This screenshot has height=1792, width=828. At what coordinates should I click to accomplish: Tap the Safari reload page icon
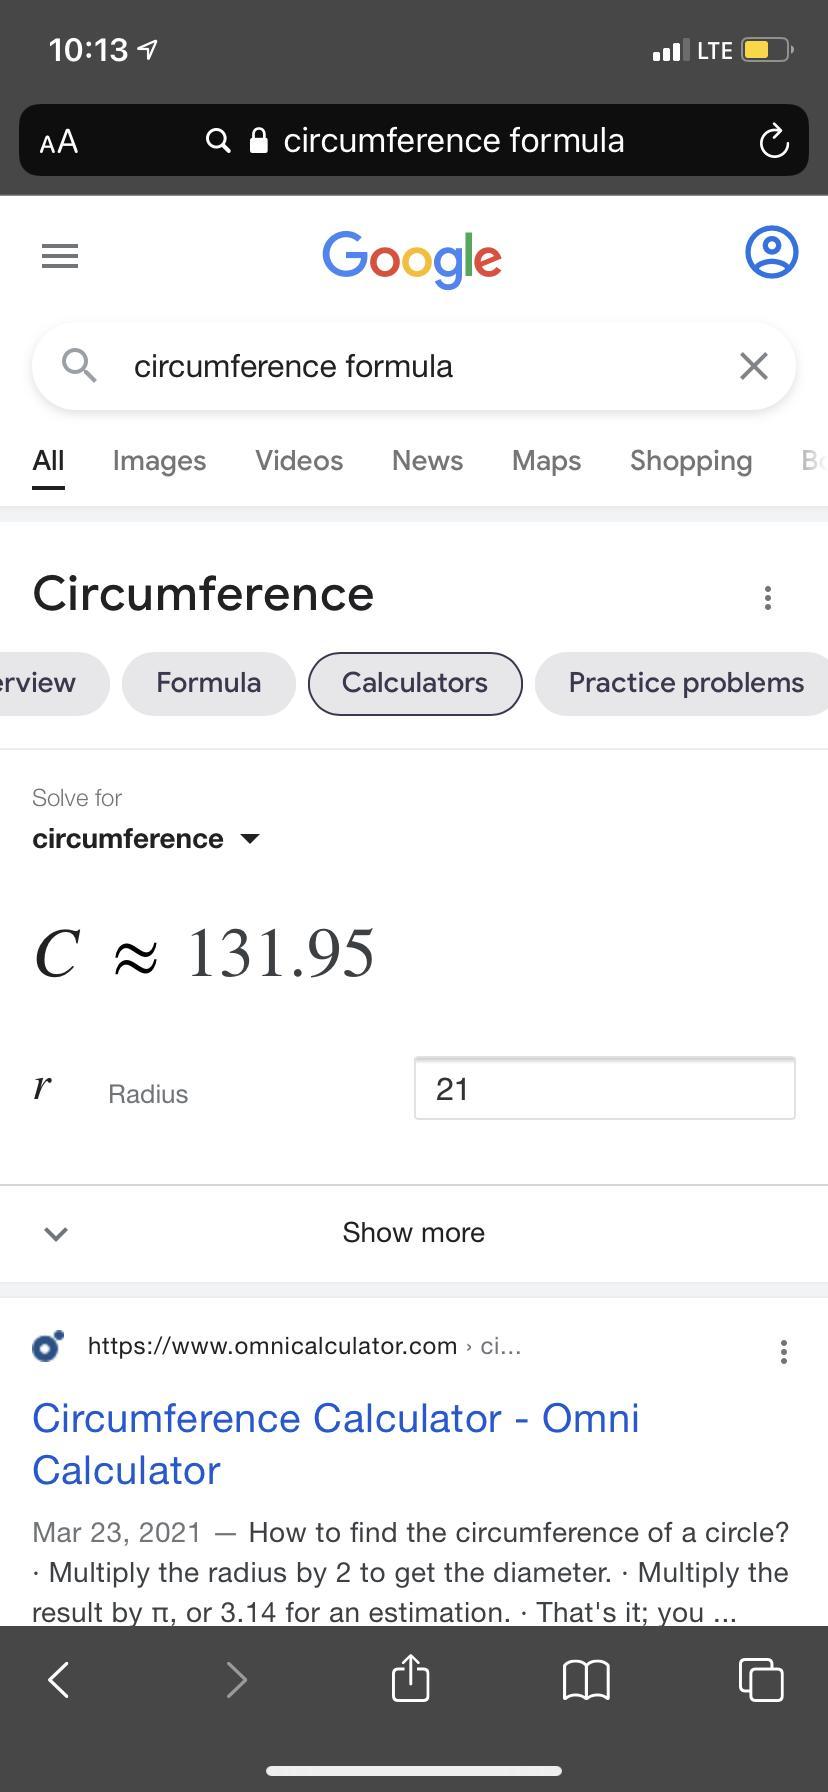tap(773, 141)
